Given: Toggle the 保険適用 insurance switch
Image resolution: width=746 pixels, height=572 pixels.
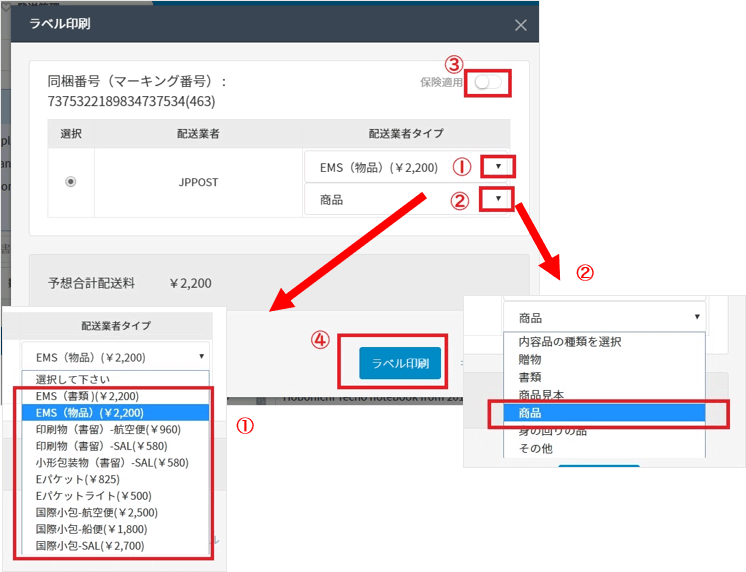Looking at the screenshot, I should (488, 82).
